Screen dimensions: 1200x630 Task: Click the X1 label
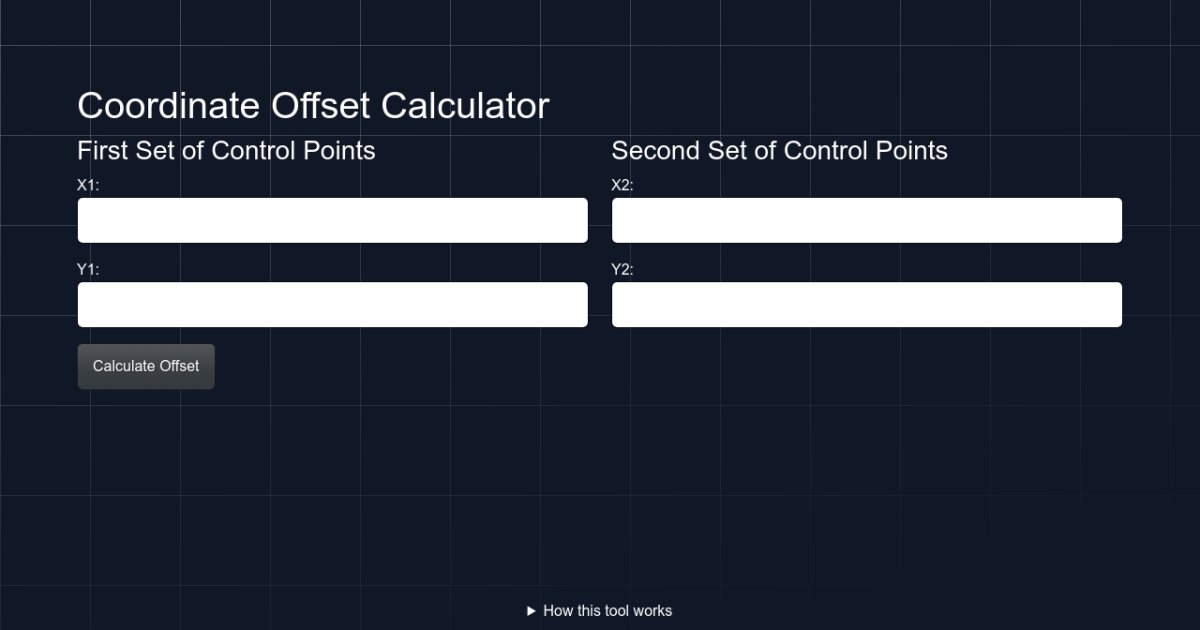[x=89, y=185]
